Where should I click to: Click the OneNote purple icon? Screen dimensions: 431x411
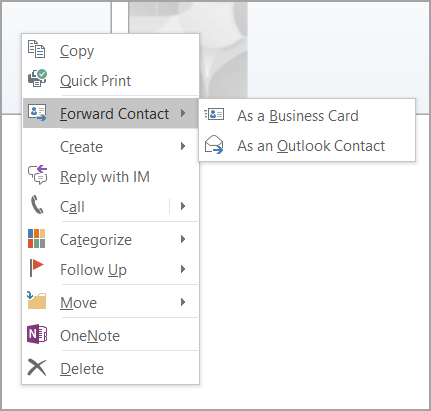coord(37,334)
